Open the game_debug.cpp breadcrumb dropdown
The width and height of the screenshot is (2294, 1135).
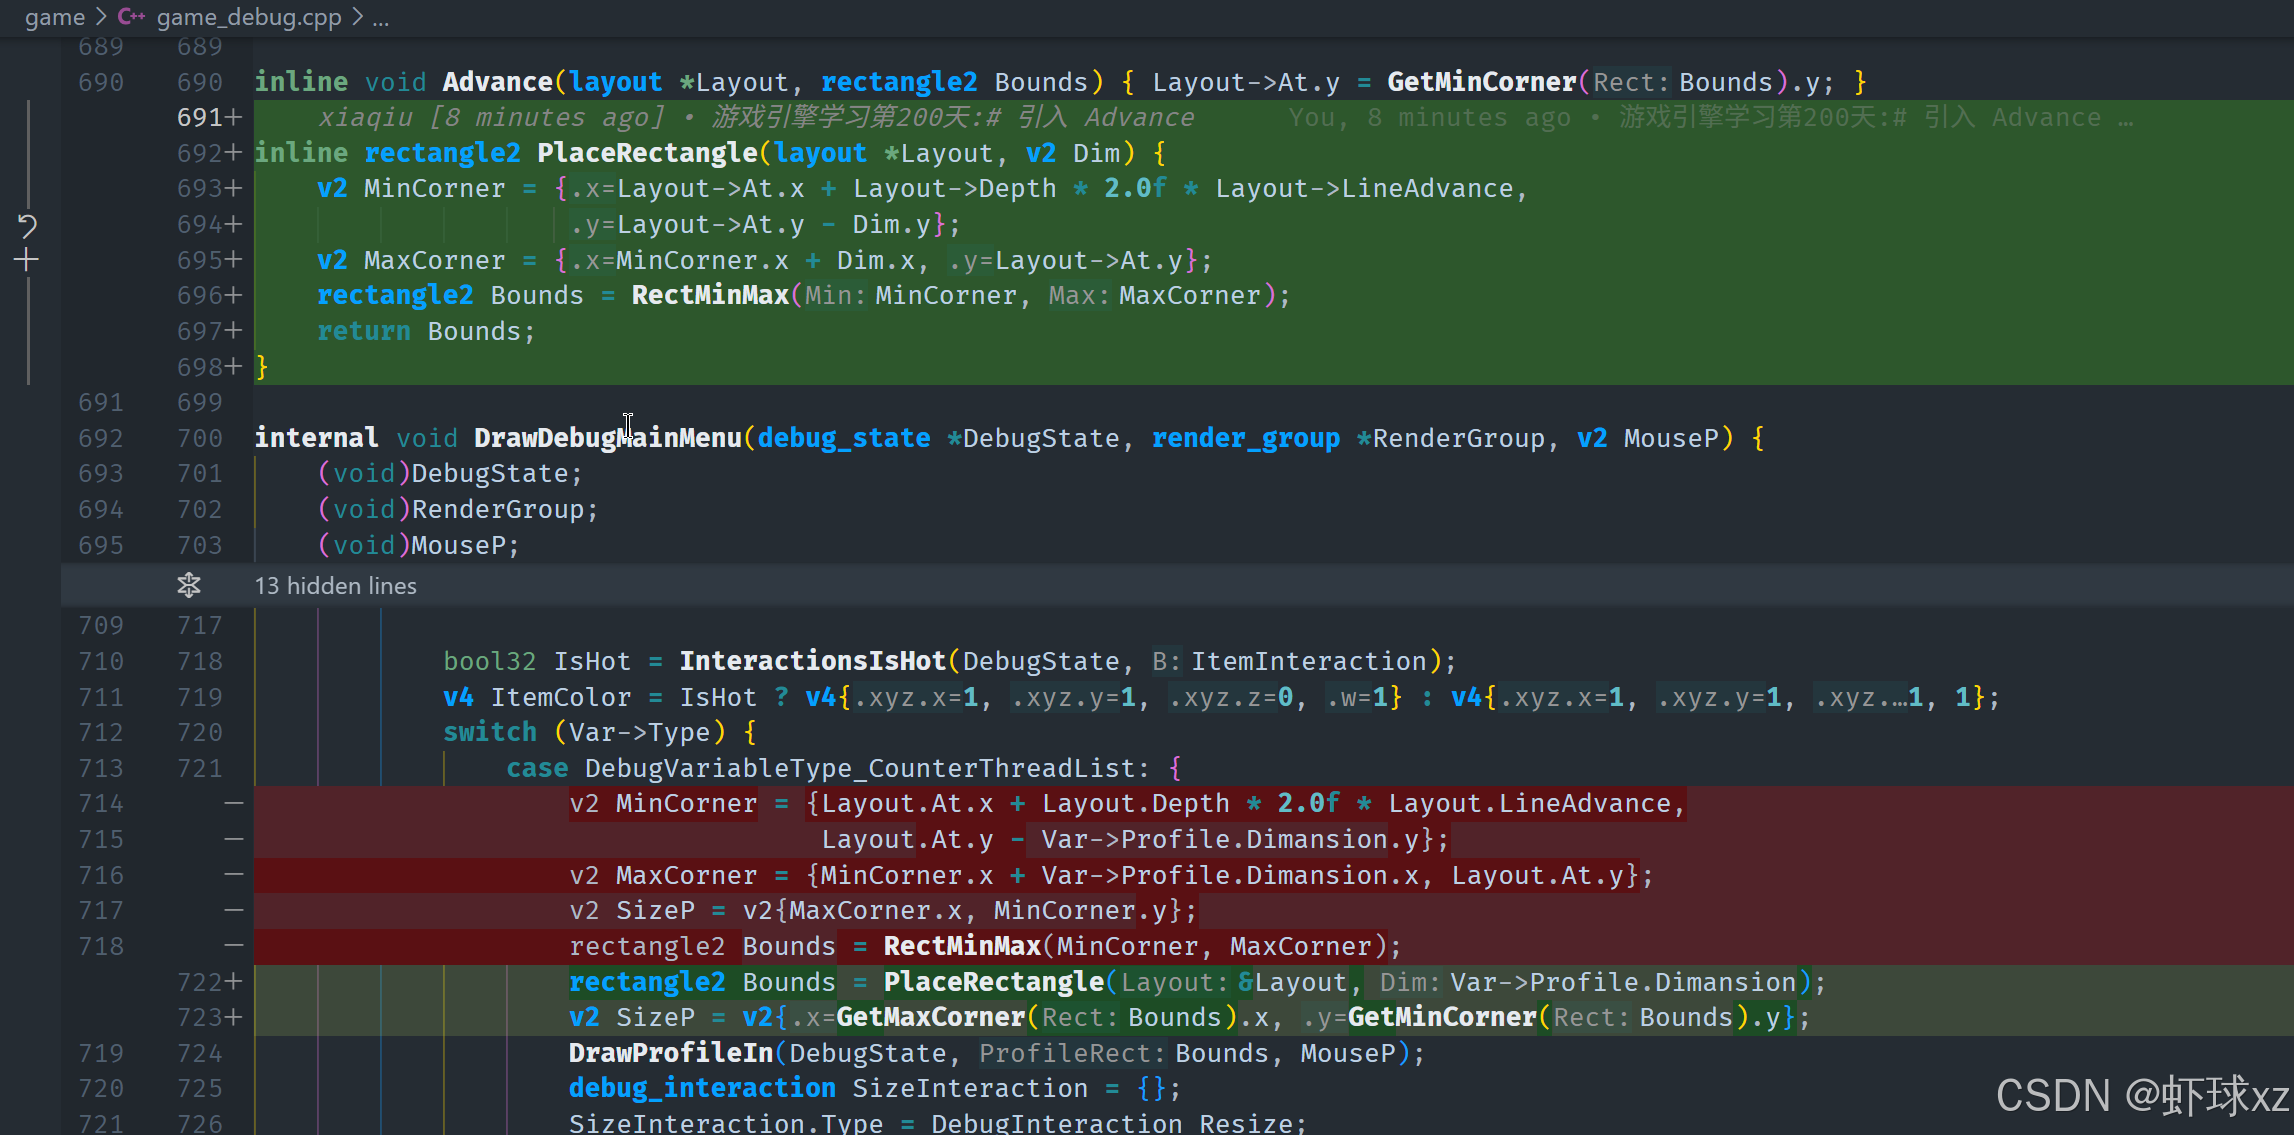point(249,17)
